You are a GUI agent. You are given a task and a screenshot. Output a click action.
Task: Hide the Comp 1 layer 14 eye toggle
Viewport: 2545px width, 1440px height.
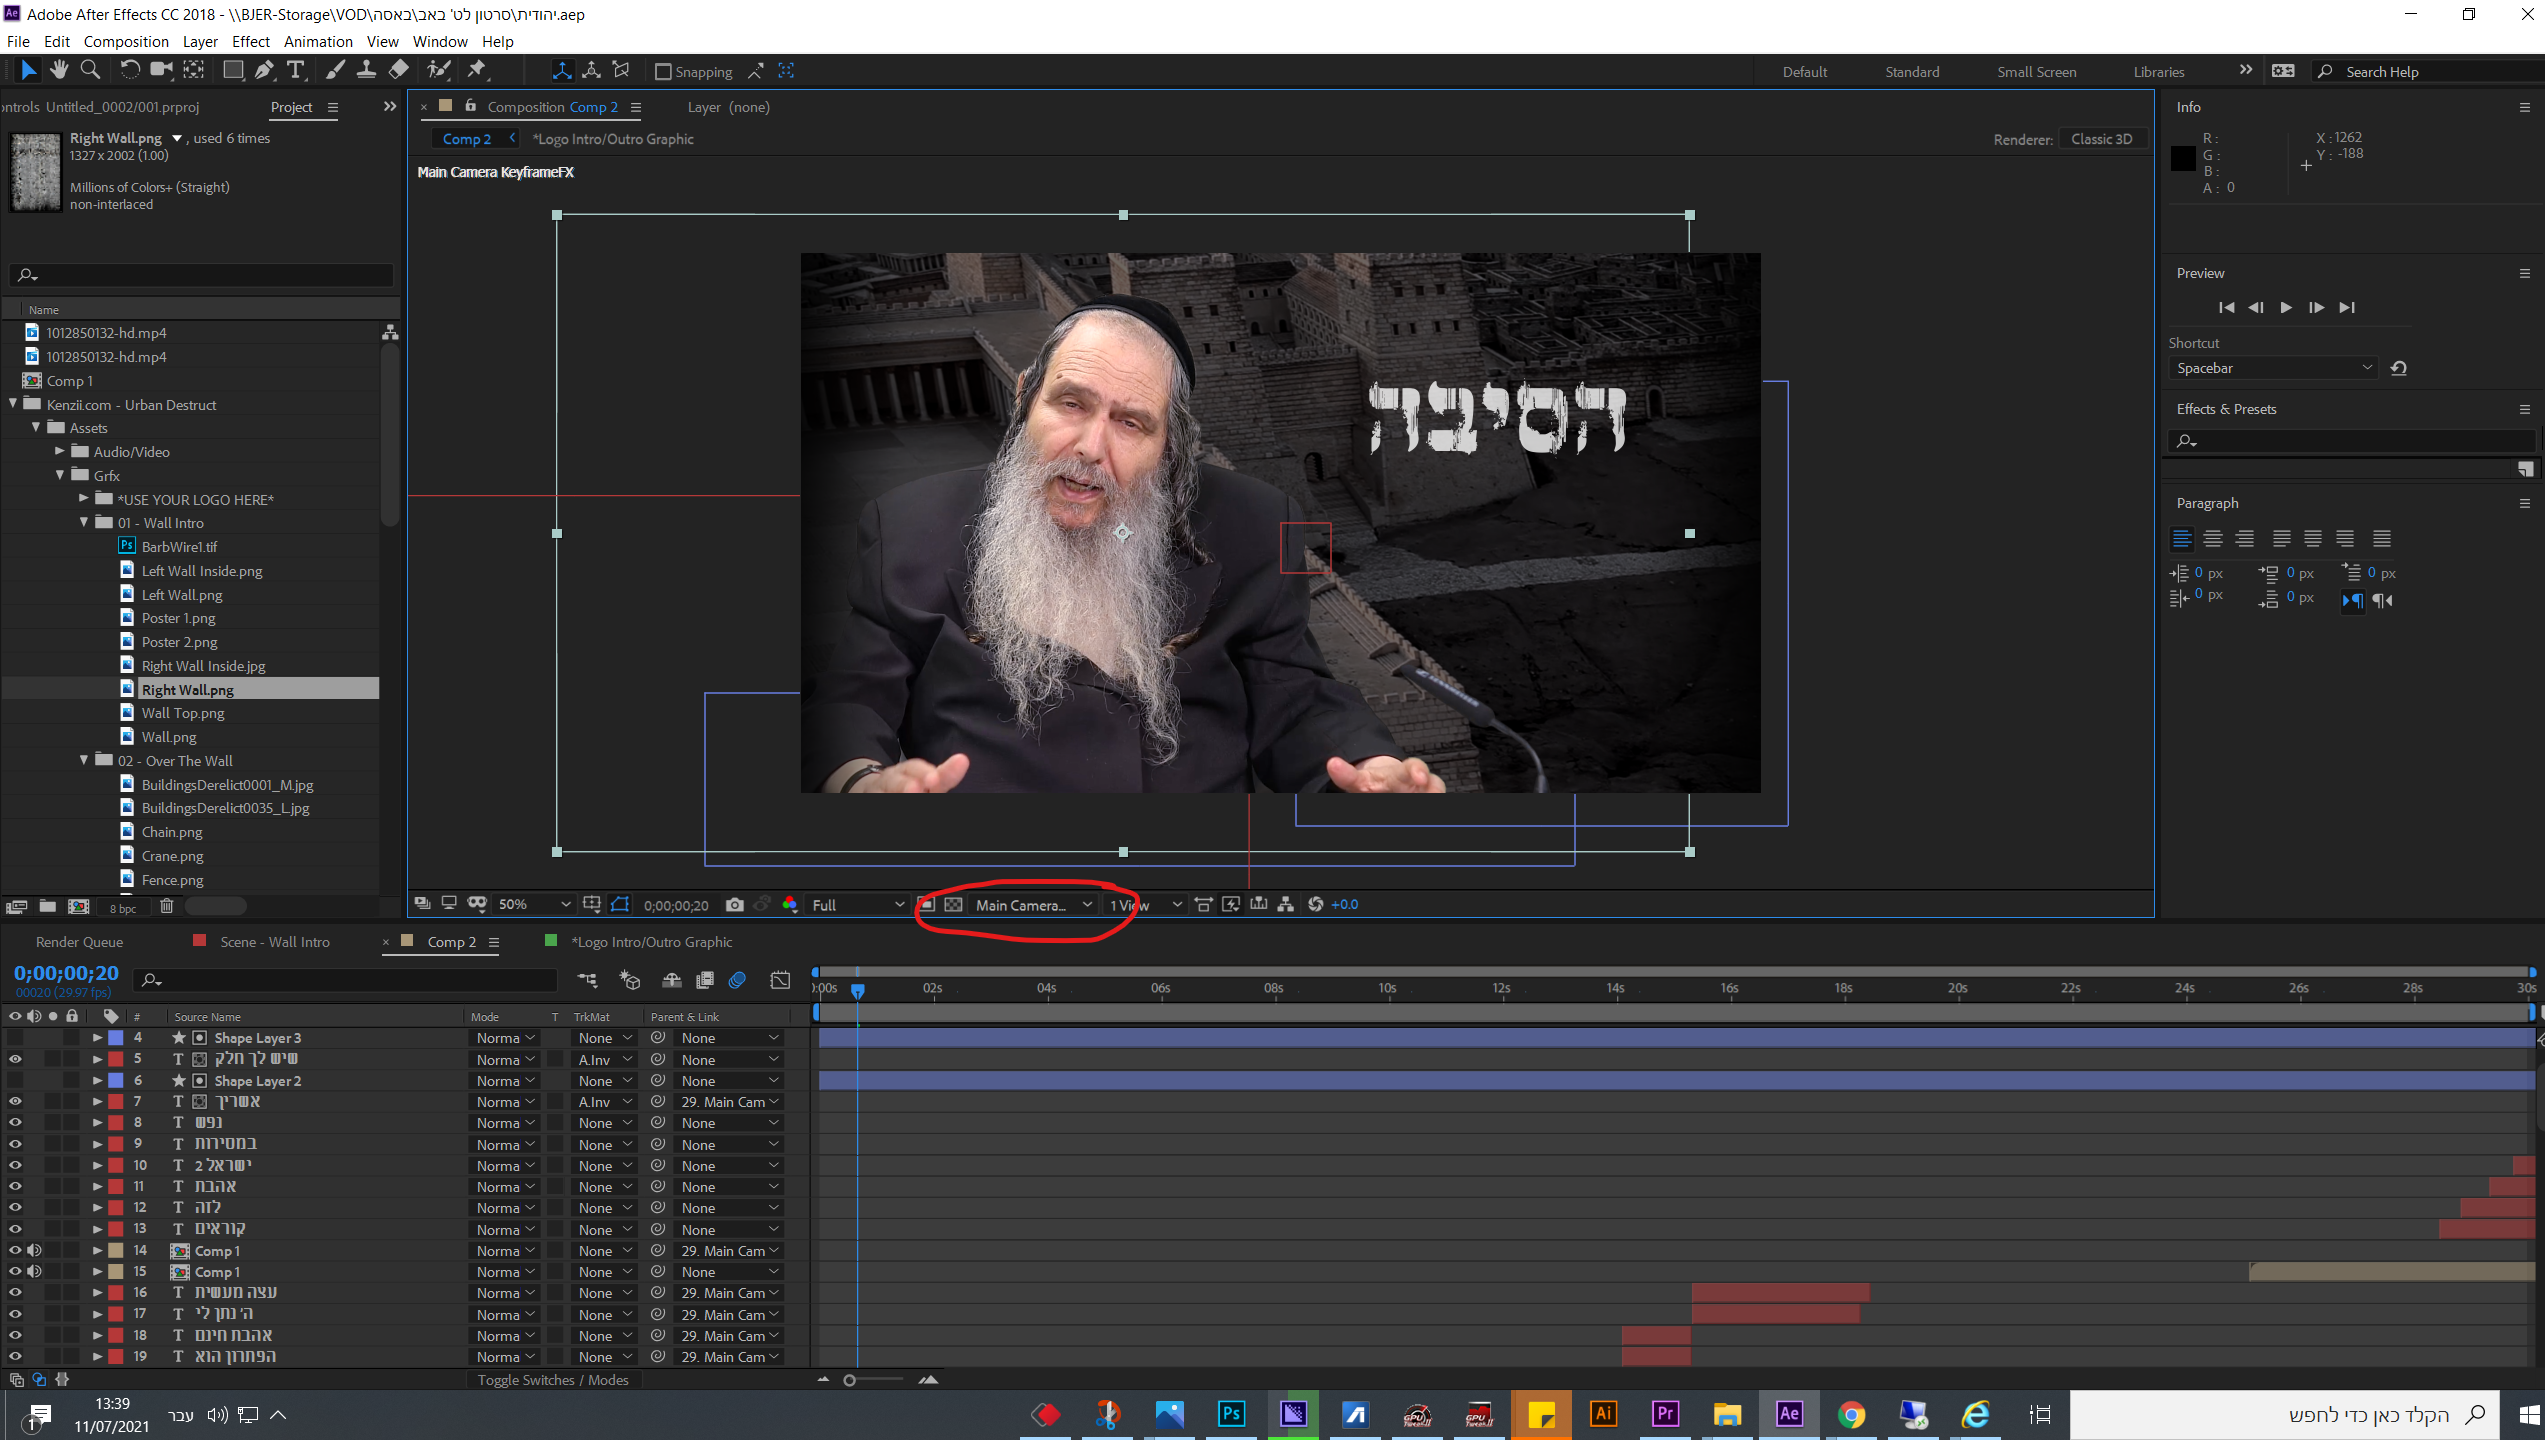coord(15,1251)
